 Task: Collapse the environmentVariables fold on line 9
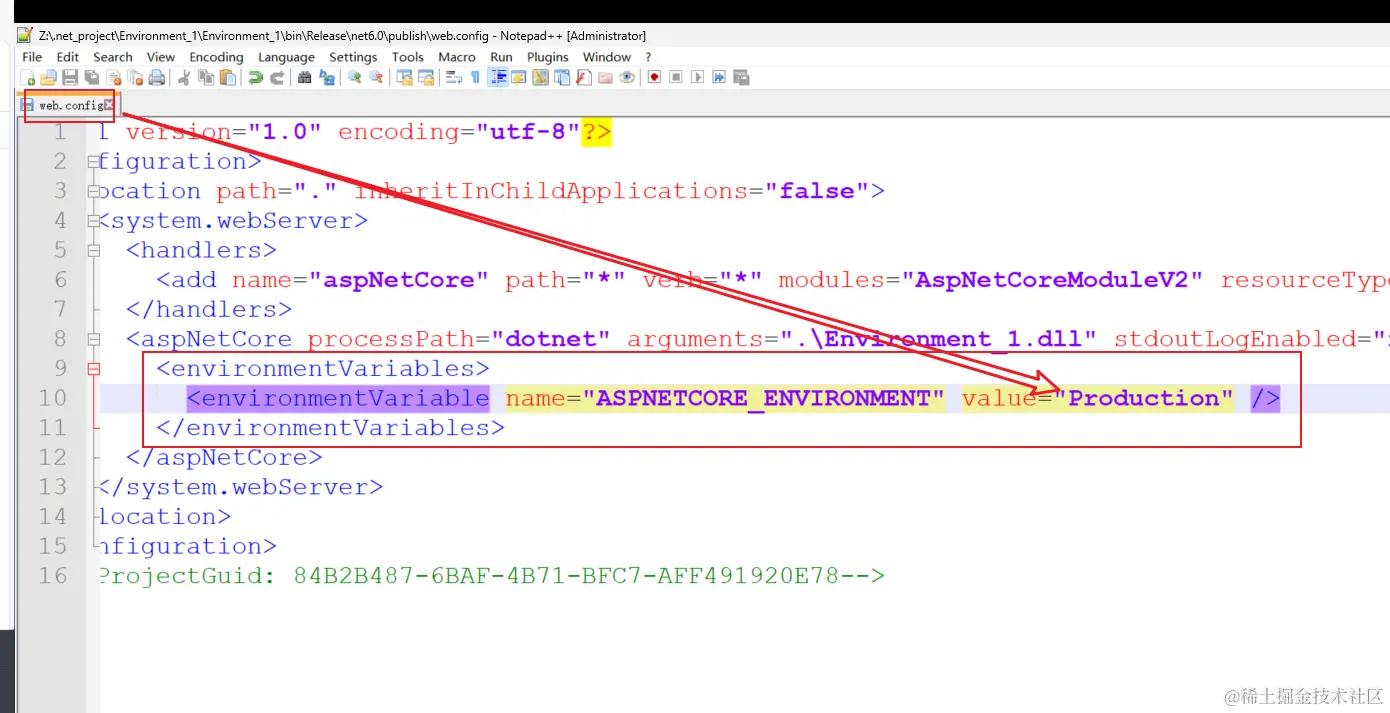pyautogui.click(x=93, y=369)
